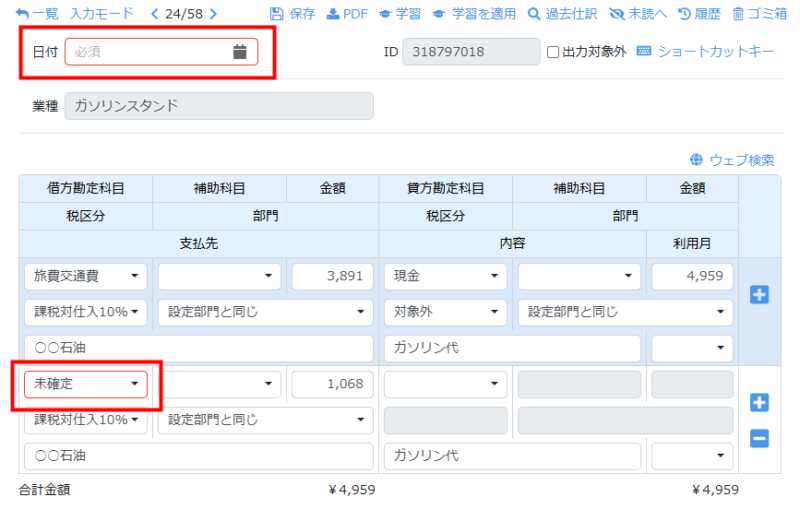Click the save (保存) floppy icon
Image resolution: width=800 pixels, height=509 pixels.
pos(277,14)
